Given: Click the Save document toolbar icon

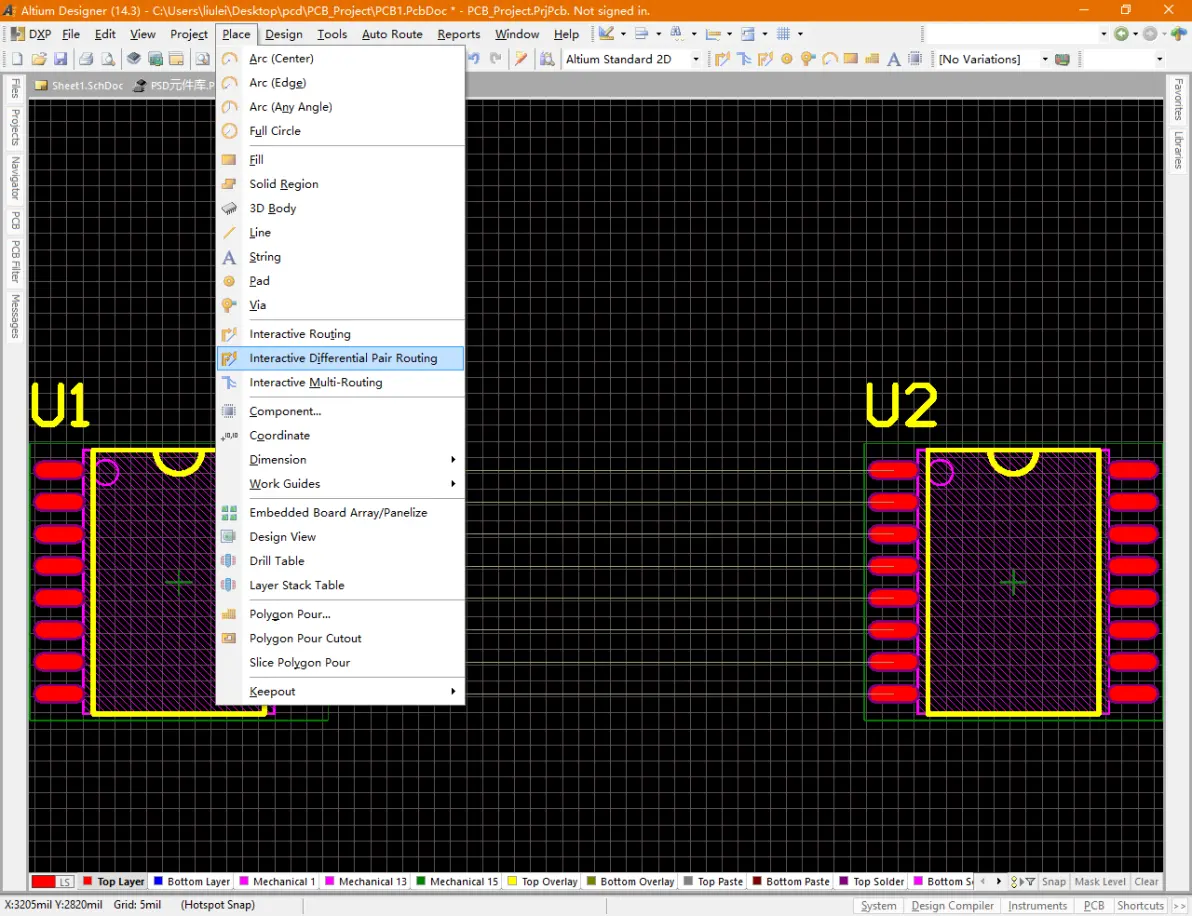Looking at the screenshot, I should point(61,59).
